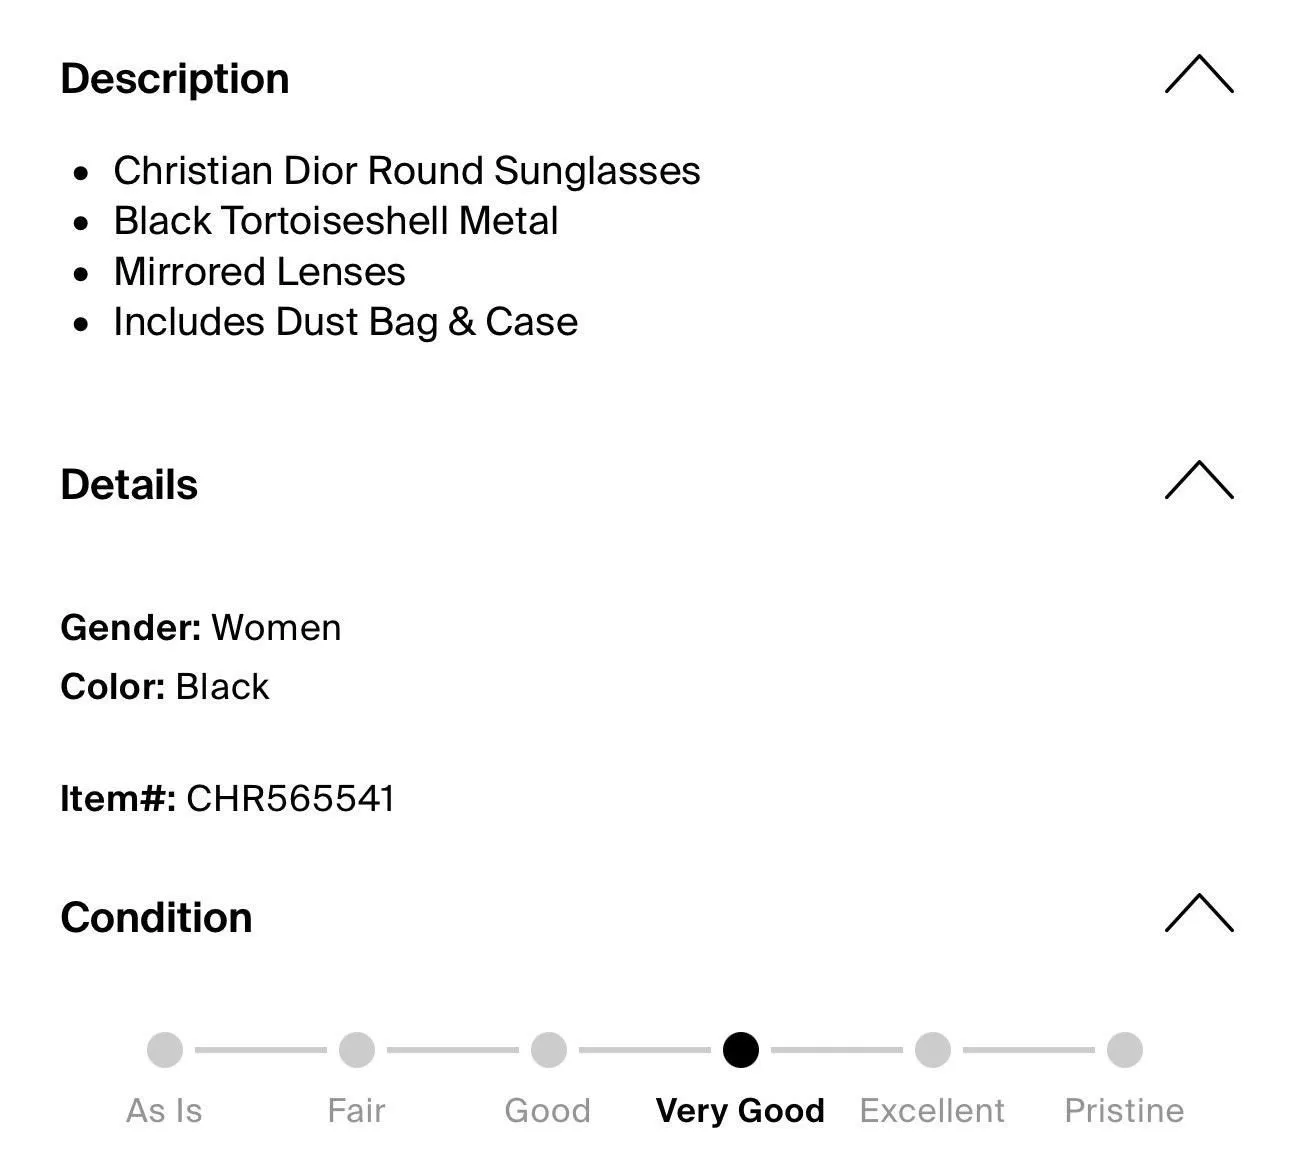Viewport: 1290px width, 1161px height.
Task: Click the As Is label text
Action: [x=164, y=1111]
